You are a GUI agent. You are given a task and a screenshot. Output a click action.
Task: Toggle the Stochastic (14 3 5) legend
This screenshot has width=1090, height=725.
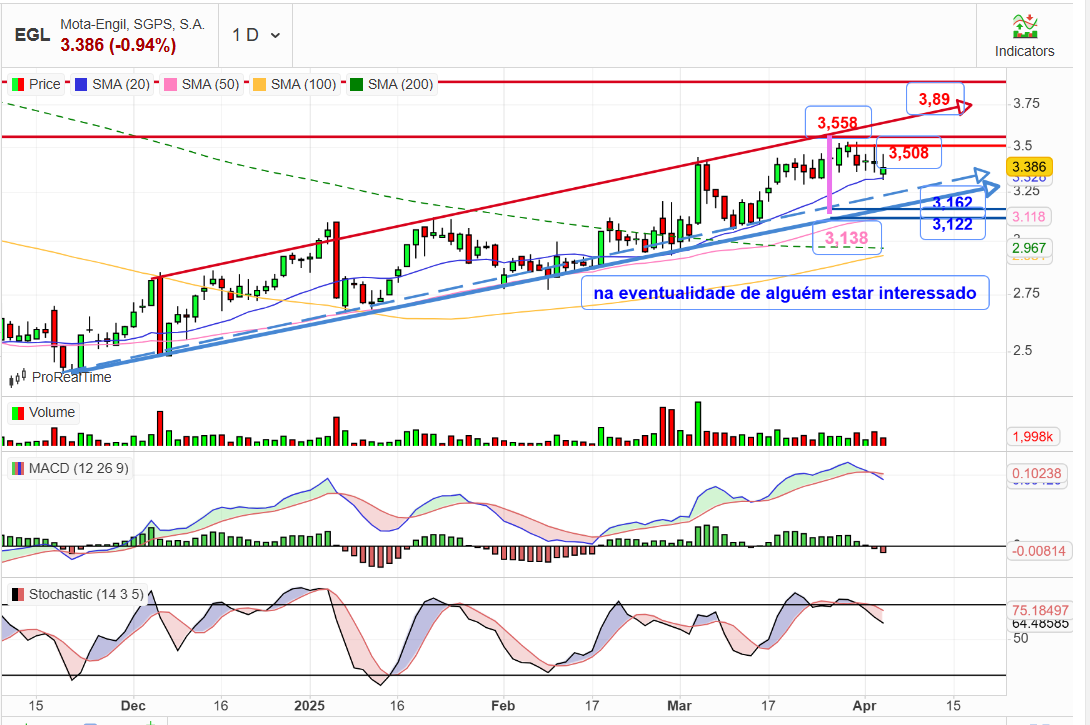[x=78, y=594]
